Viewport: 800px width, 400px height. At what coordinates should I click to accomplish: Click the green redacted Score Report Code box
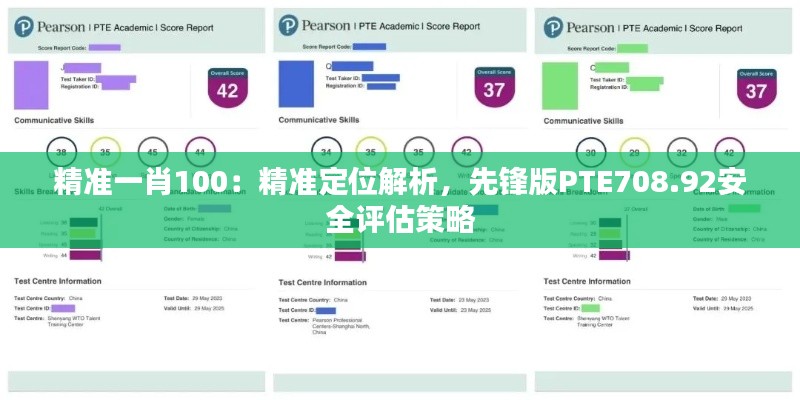(631, 47)
